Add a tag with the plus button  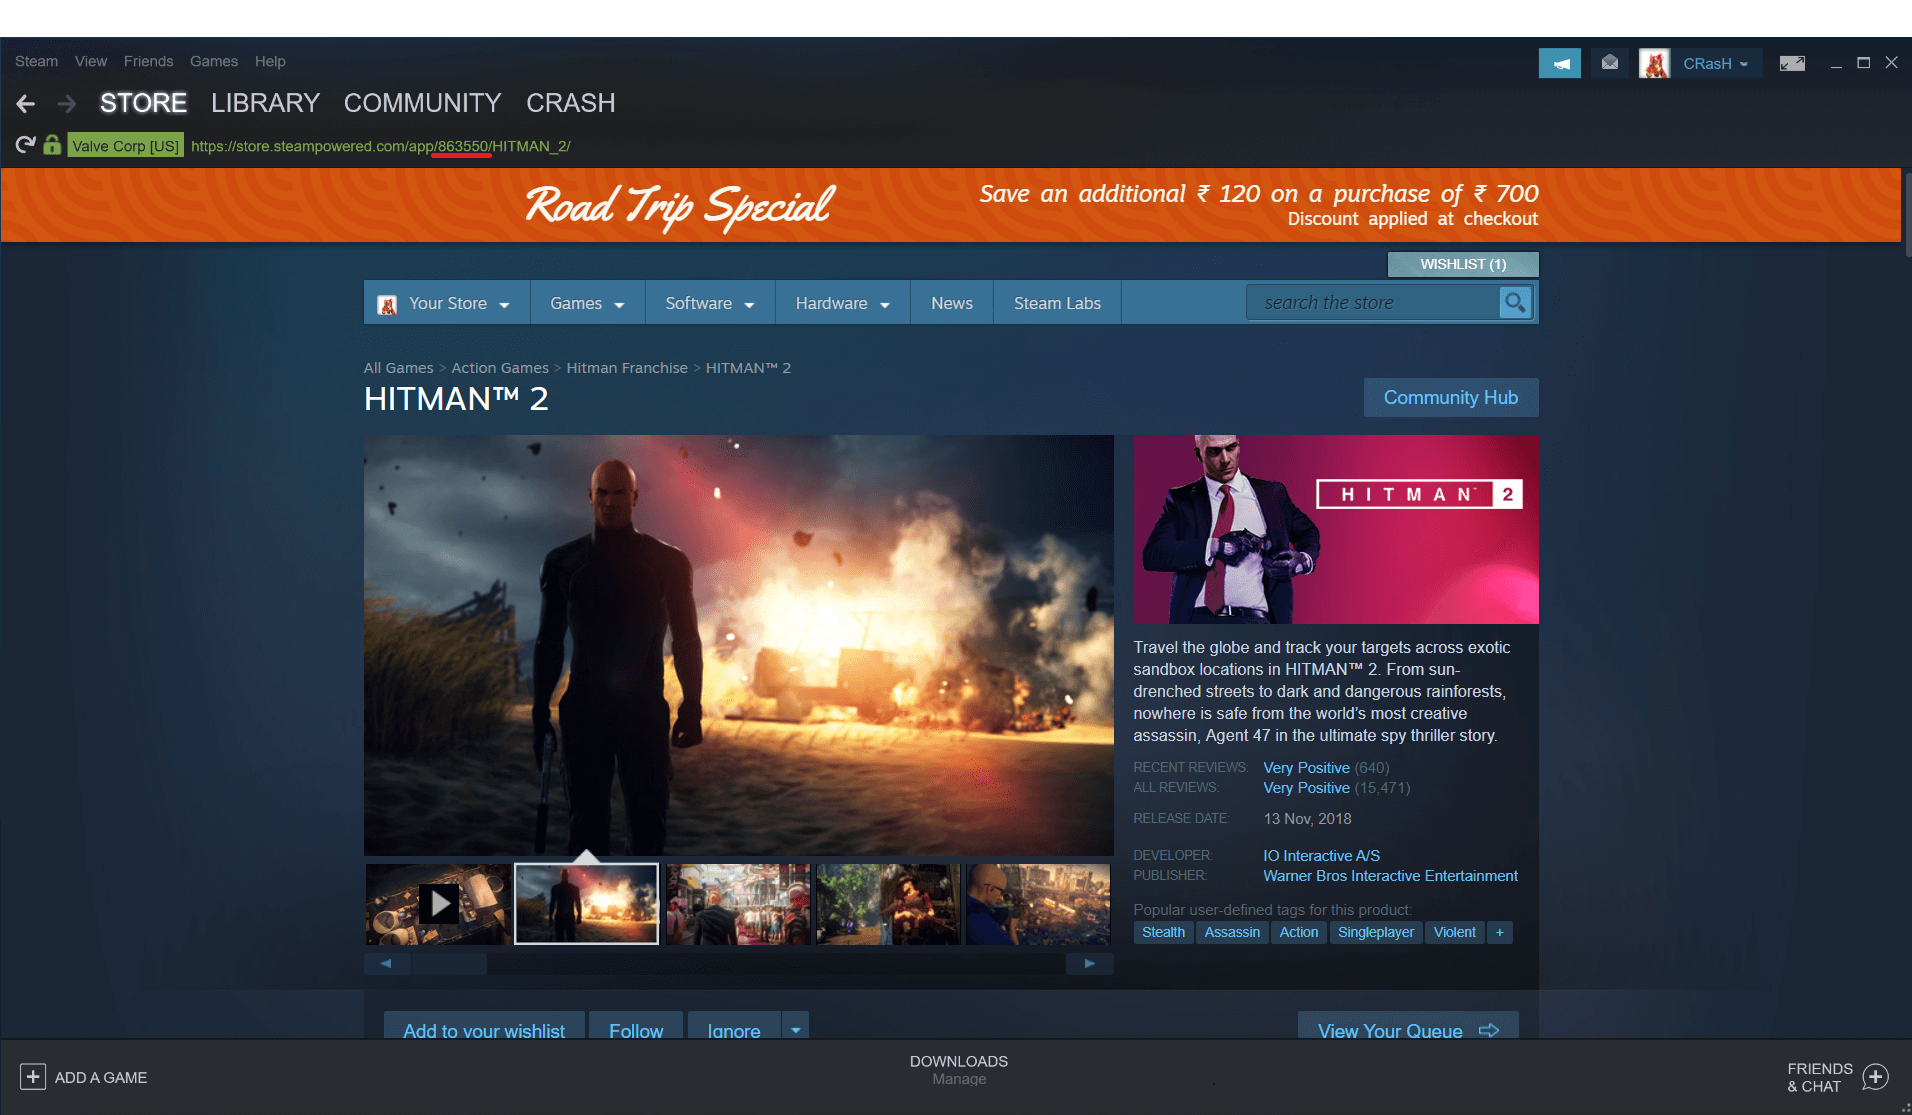[1499, 932]
